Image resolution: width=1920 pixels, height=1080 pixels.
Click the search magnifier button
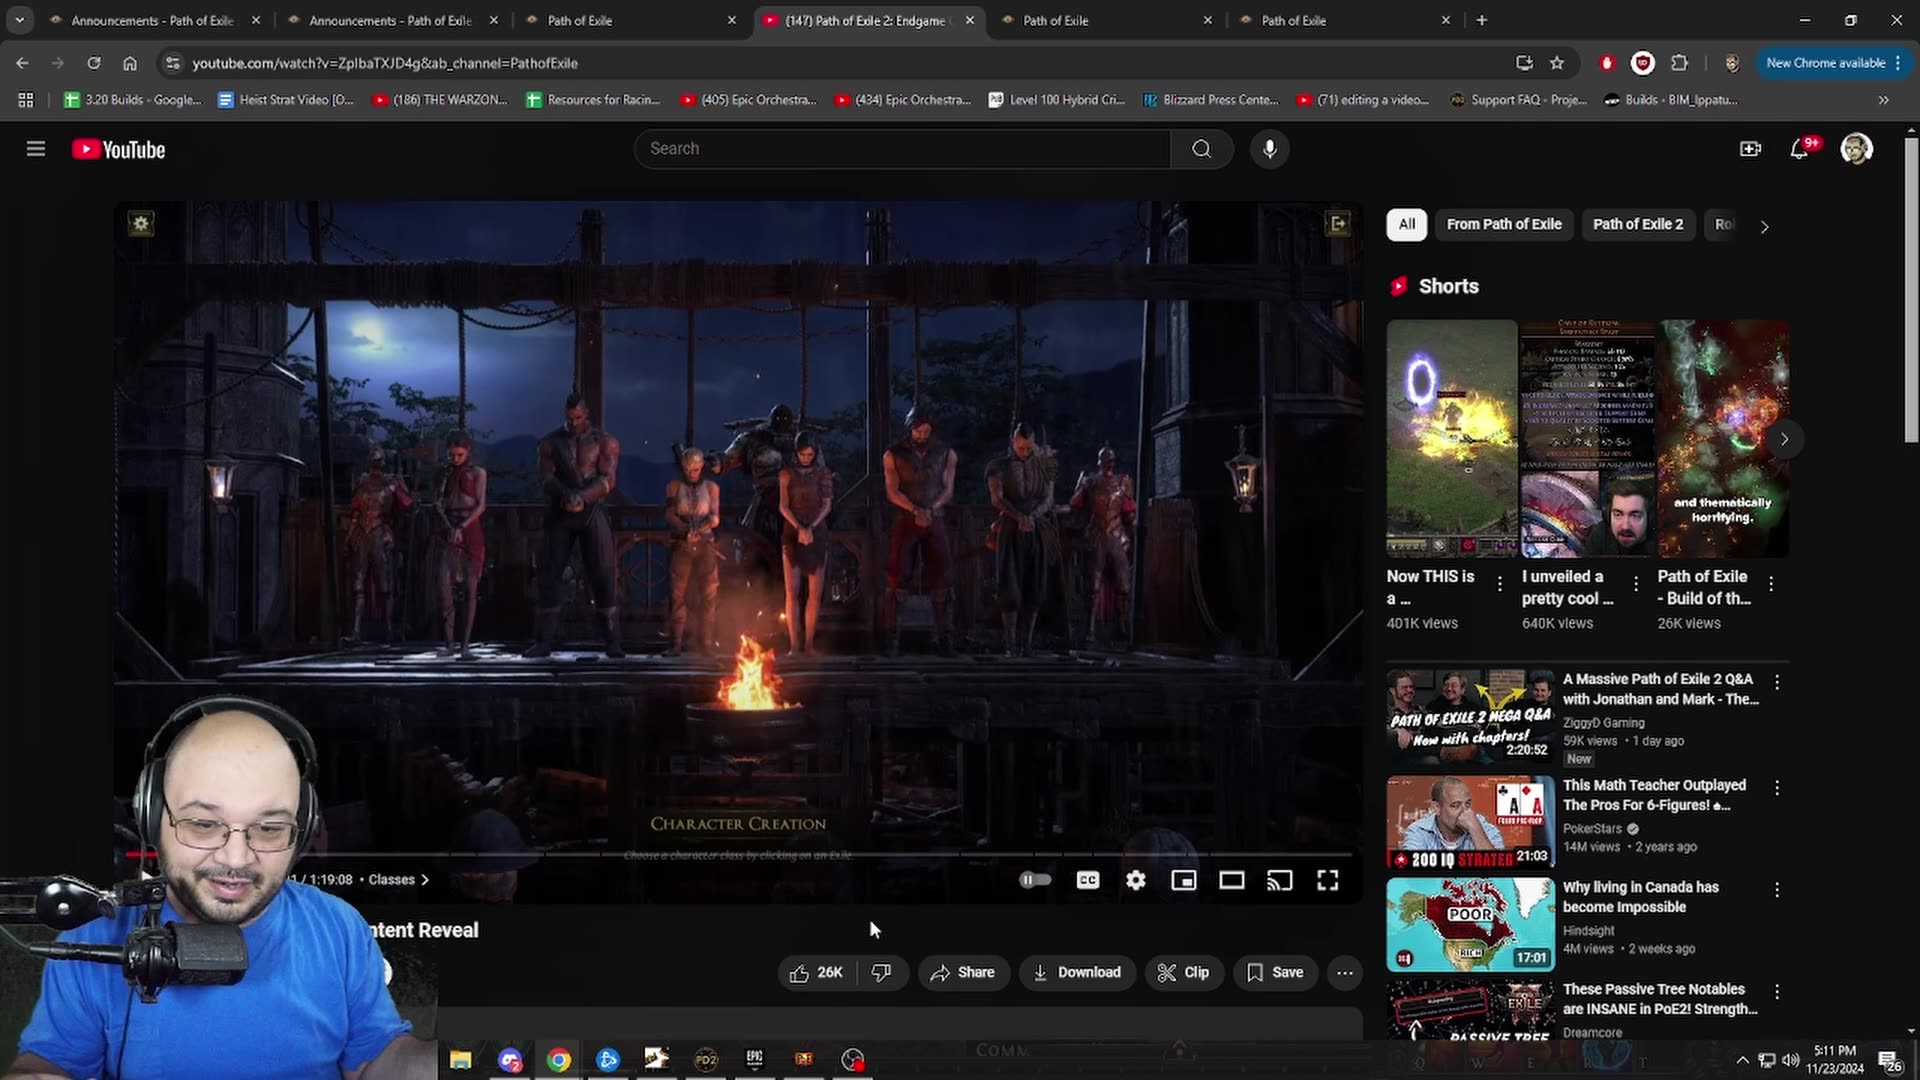[1201, 149]
